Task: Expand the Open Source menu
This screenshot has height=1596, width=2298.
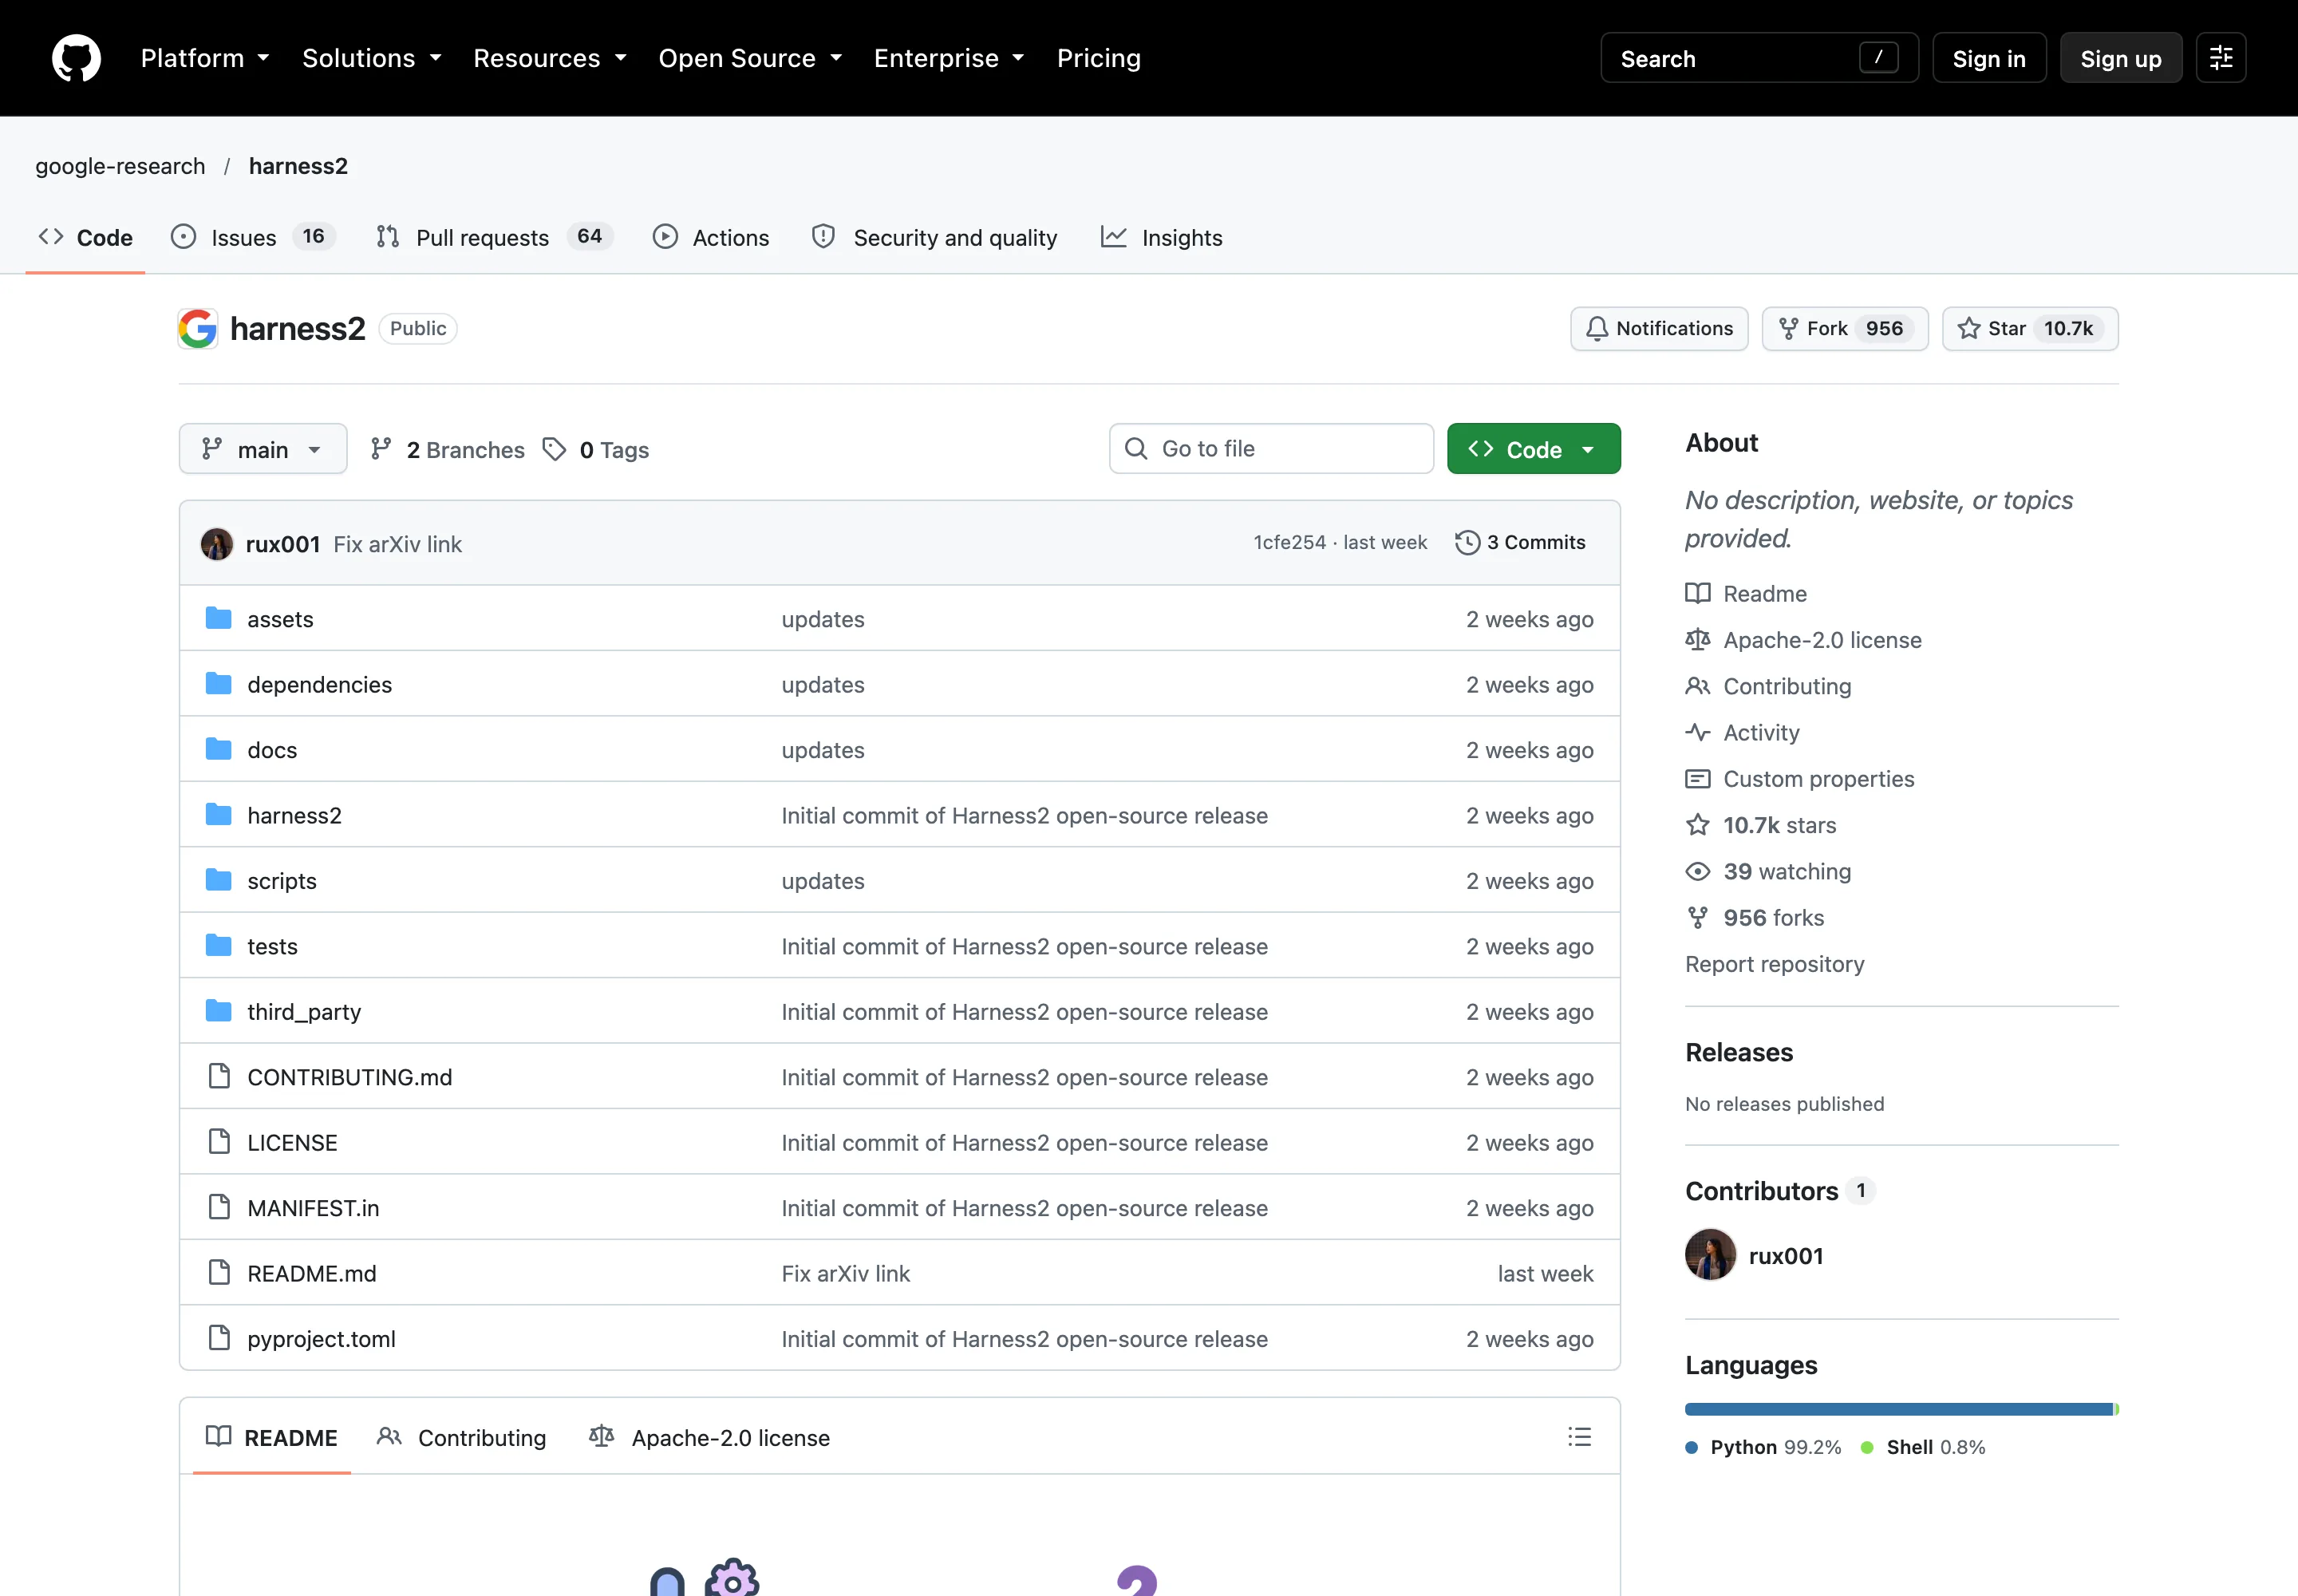Action: point(750,58)
